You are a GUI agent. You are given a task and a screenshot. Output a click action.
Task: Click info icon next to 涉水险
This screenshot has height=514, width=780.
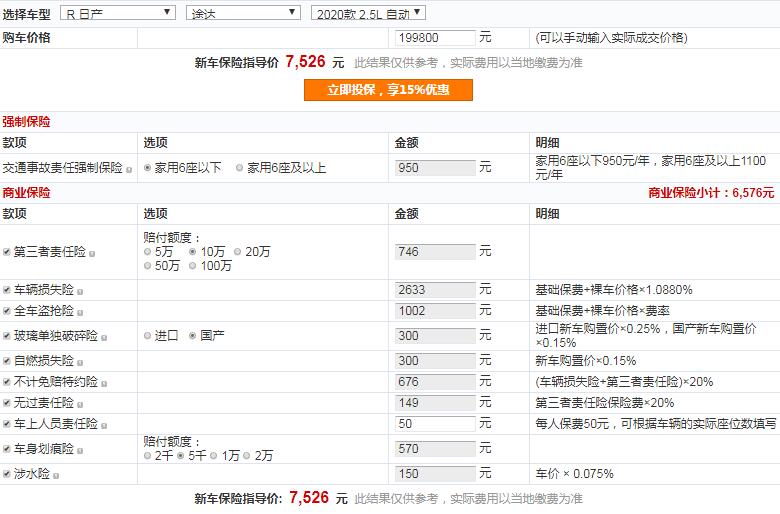click(56, 476)
